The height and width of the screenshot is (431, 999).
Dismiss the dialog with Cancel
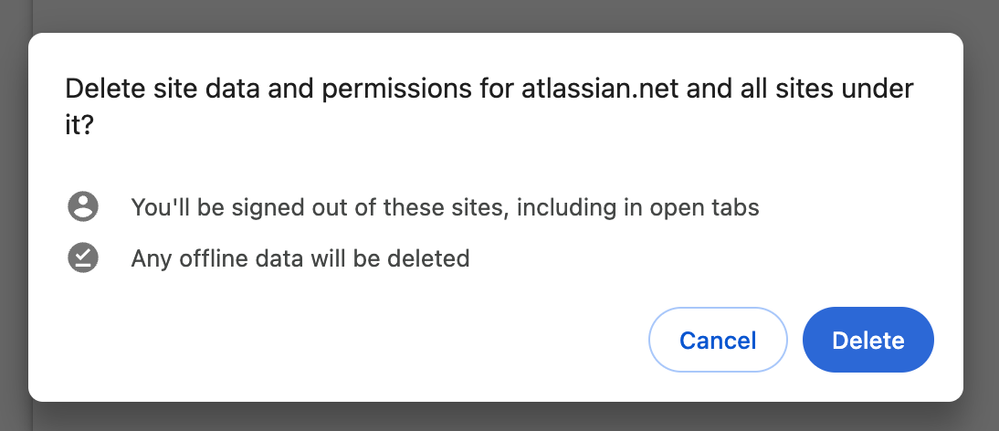[x=718, y=340]
